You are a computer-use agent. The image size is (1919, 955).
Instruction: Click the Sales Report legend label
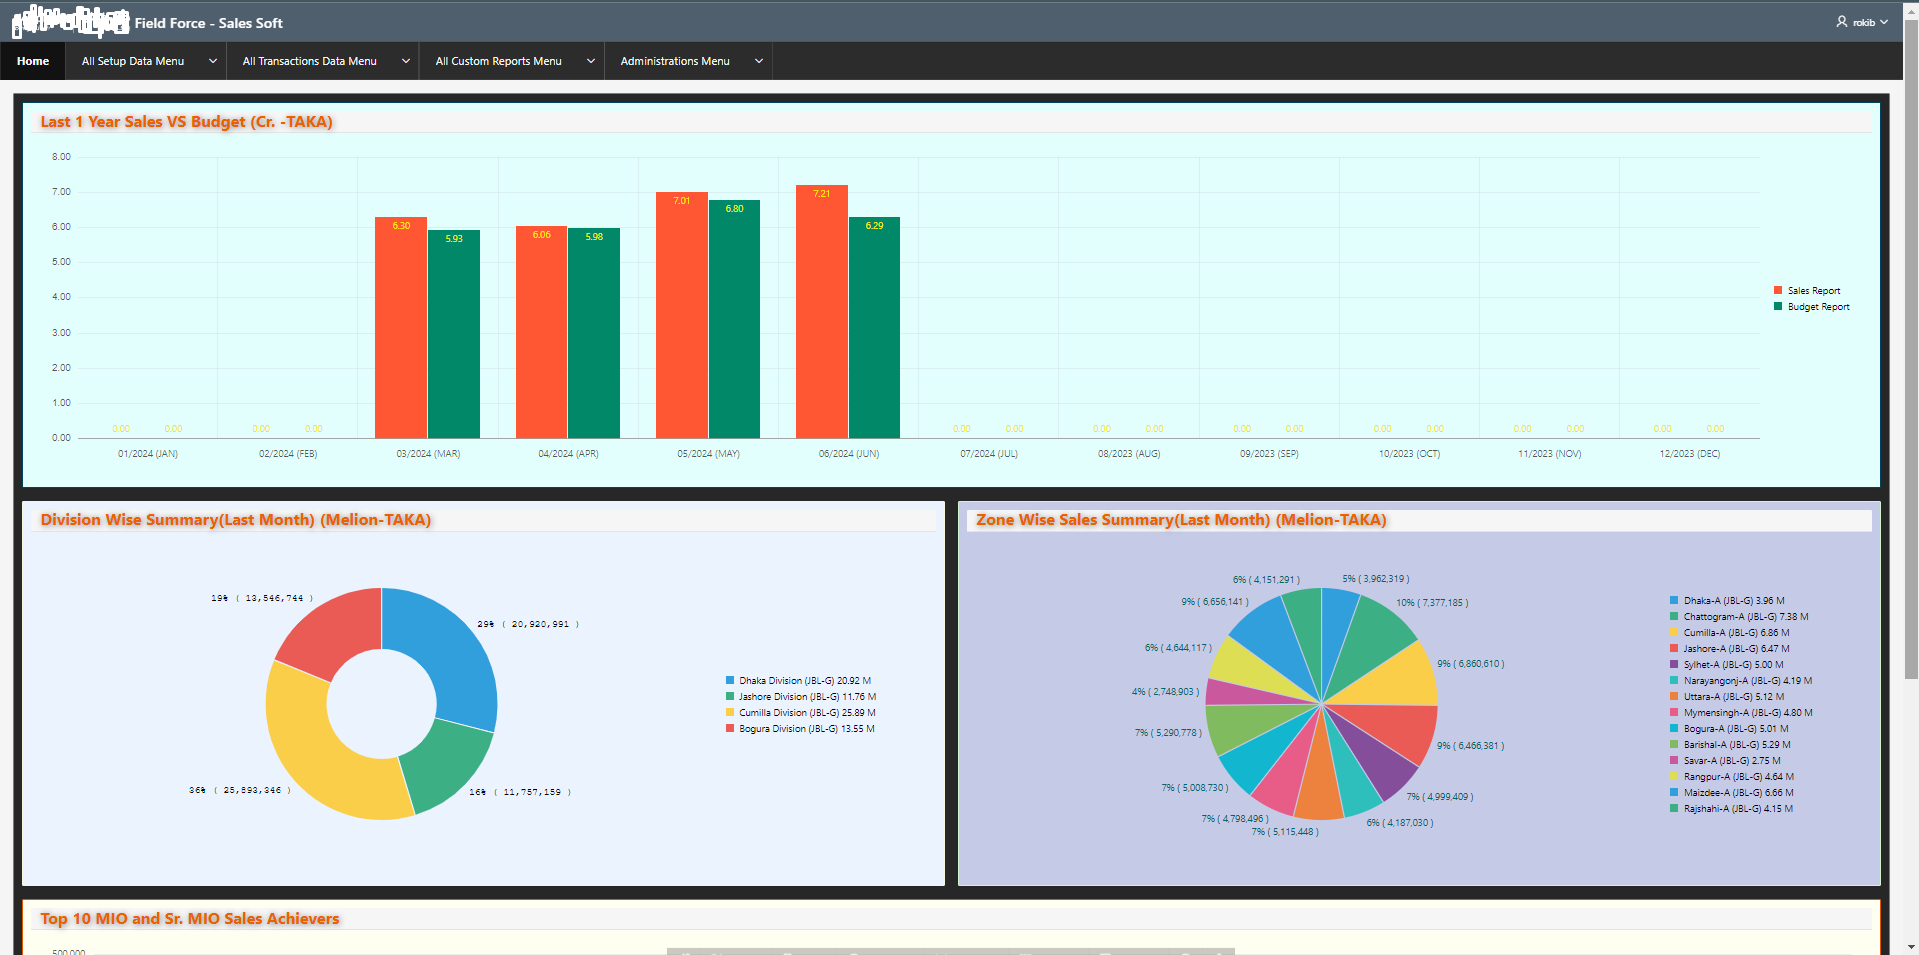(1814, 291)
